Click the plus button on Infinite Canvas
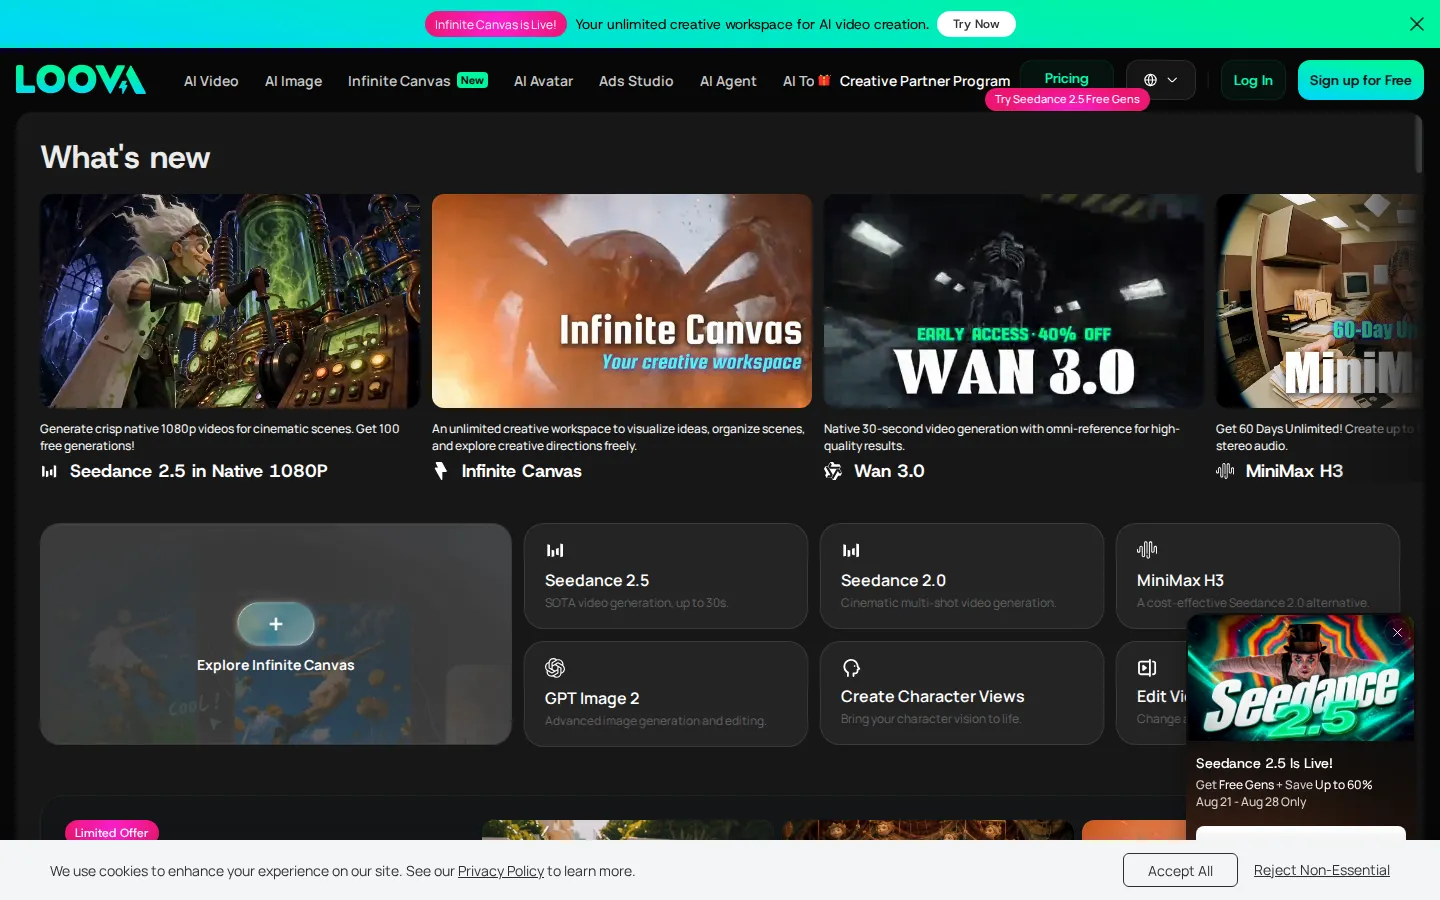 click(276, 624)
